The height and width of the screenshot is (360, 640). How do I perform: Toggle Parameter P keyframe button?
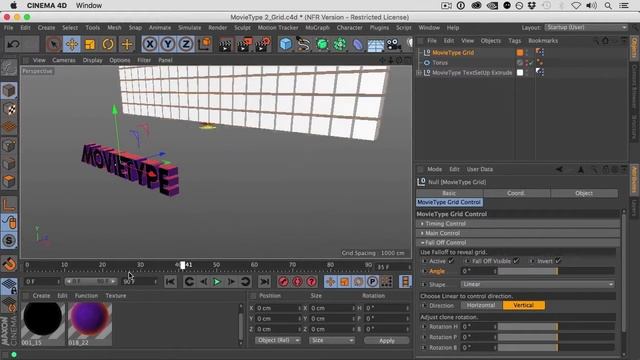pyautogui.click(x=372, y=282)
